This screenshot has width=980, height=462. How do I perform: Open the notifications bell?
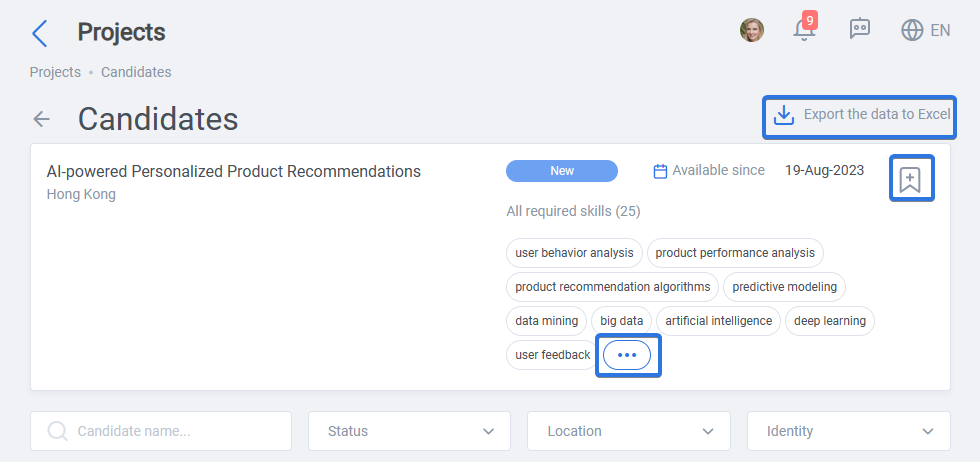(x=805, y=29)
